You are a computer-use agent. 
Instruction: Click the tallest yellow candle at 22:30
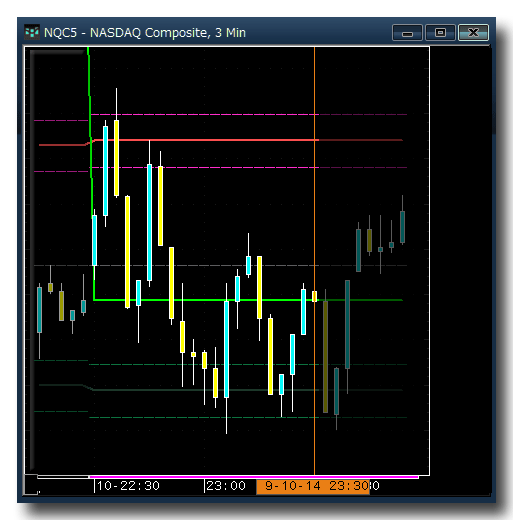[x=127, y=252]
